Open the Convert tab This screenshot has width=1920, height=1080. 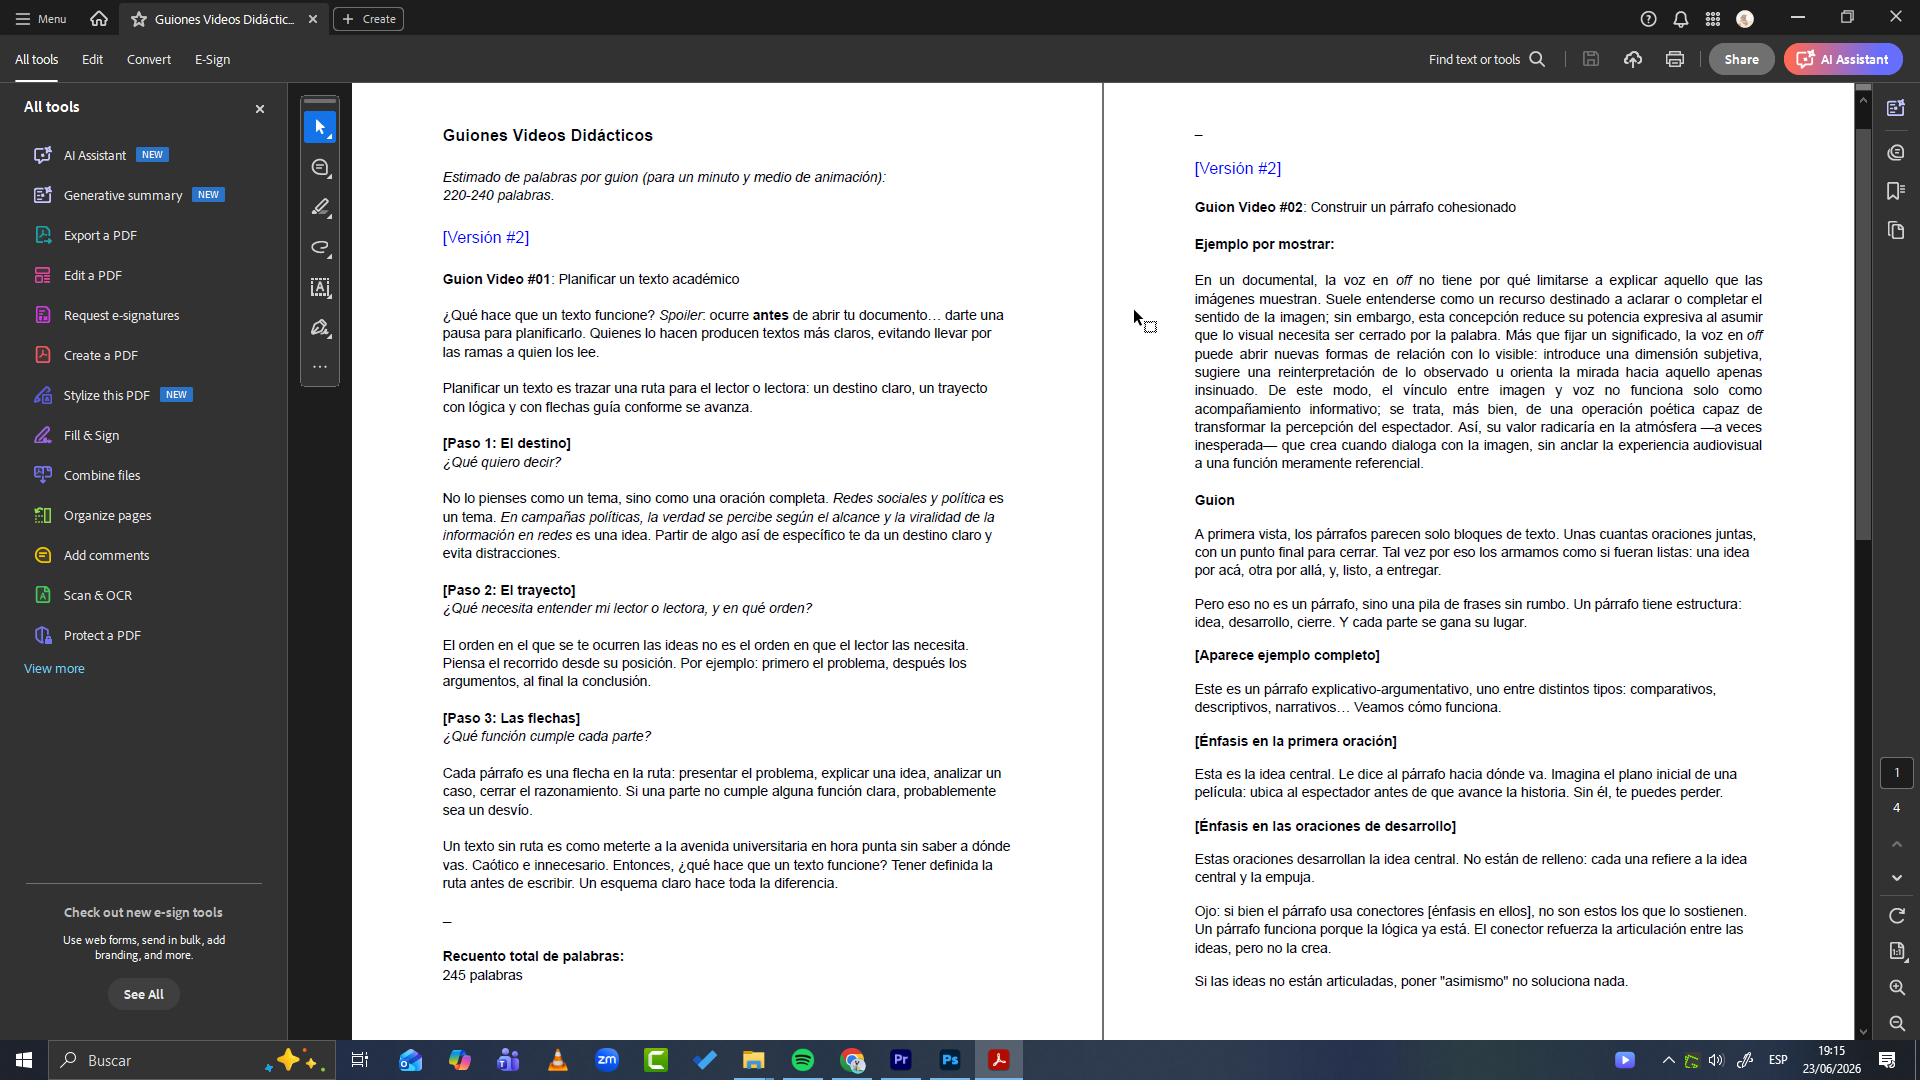point(149,60)
